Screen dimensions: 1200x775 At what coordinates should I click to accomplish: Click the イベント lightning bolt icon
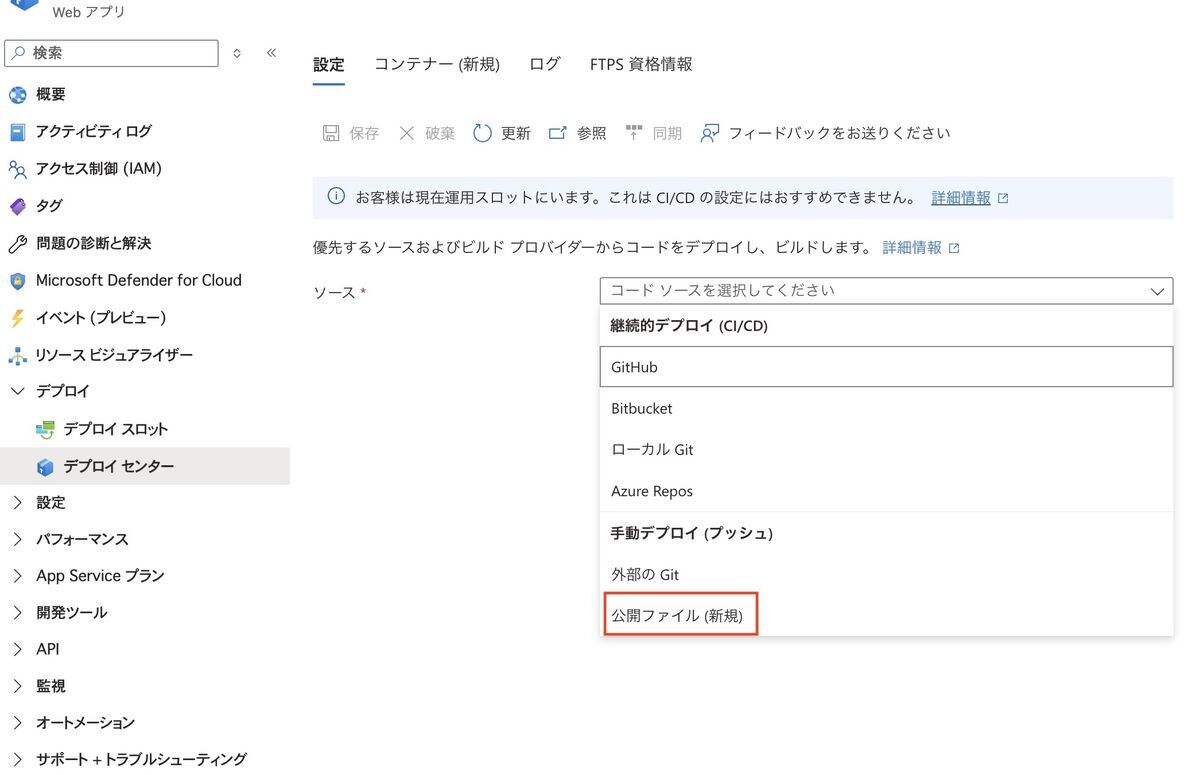pyautogui.click(x=17, y=318)
